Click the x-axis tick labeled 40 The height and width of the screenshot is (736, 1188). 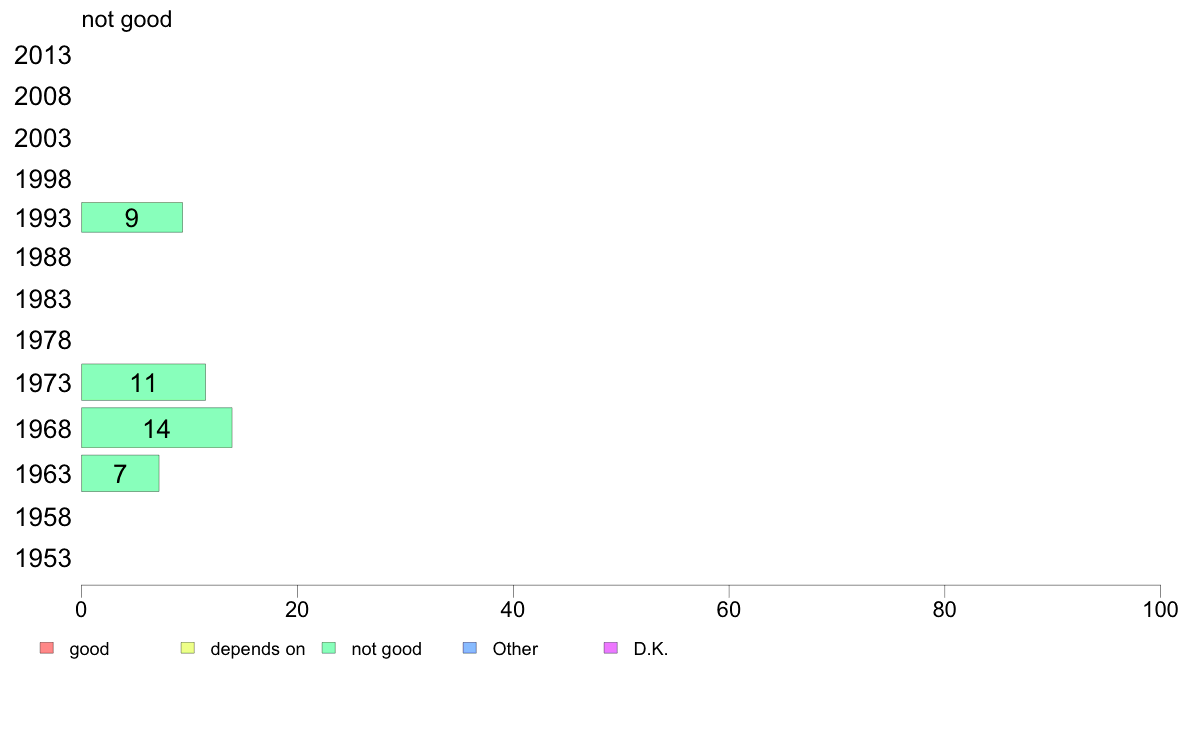pyautogui.click(x=513, y=609)
